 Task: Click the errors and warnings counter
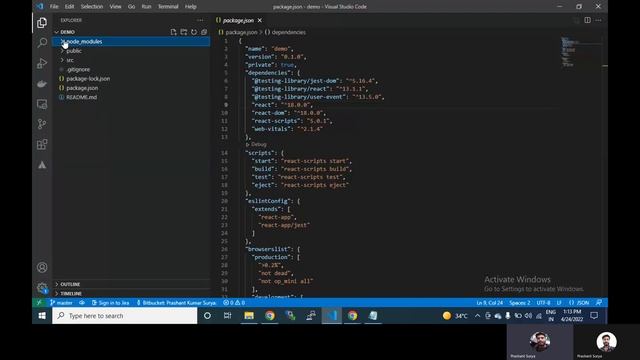pos(234,302)
